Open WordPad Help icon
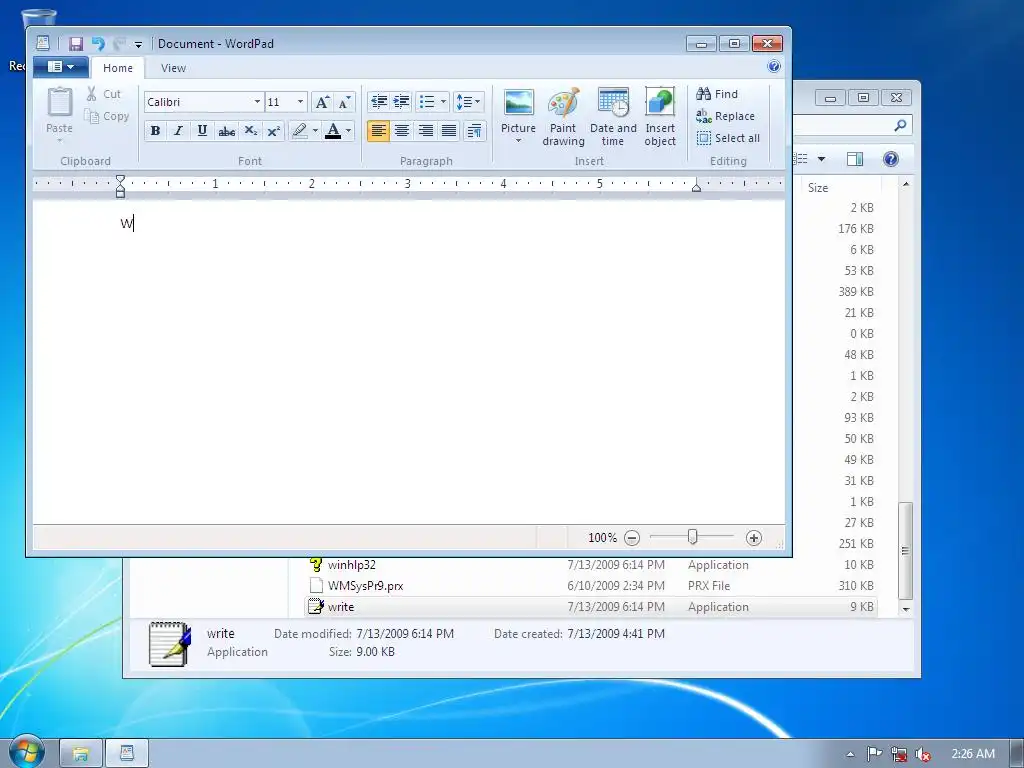Image resolution: width=1024 pixels, height=768 pixels. [774, 67]
